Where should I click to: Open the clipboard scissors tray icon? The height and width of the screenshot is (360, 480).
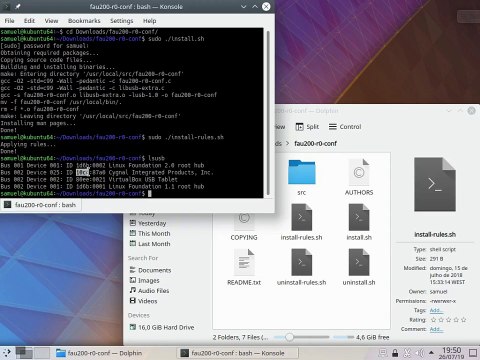click(407, 353)
